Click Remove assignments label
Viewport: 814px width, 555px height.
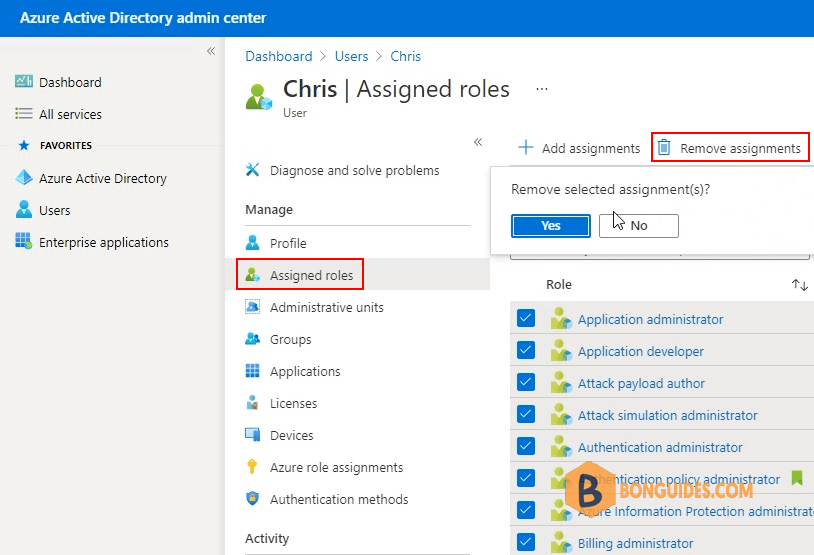(x=740, y=148)
